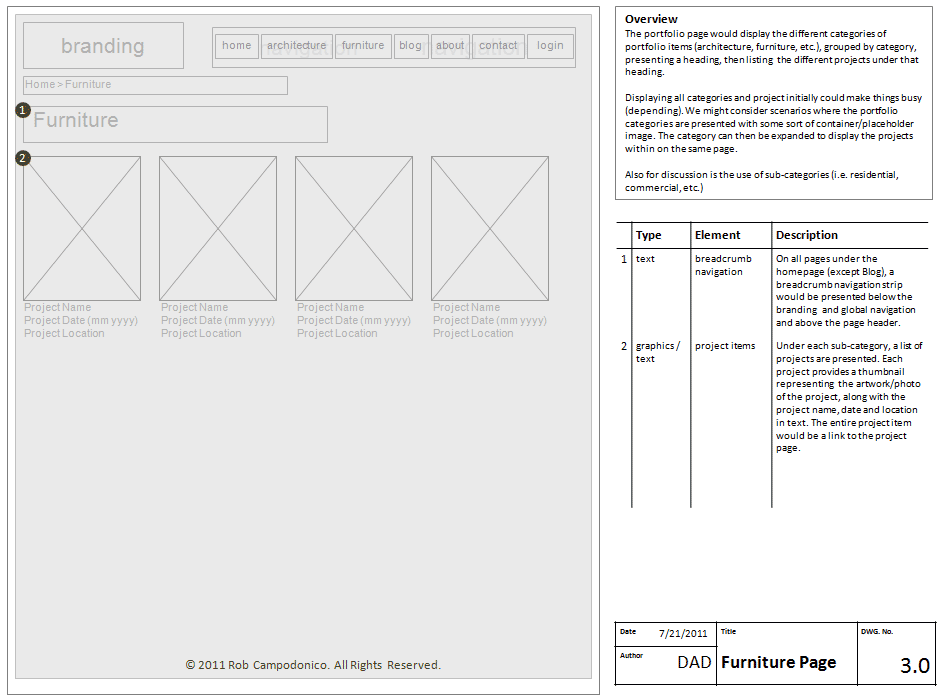Screen dimensions: 944x696
Task: Click the Description column header
Action: [x=807, y=235]
